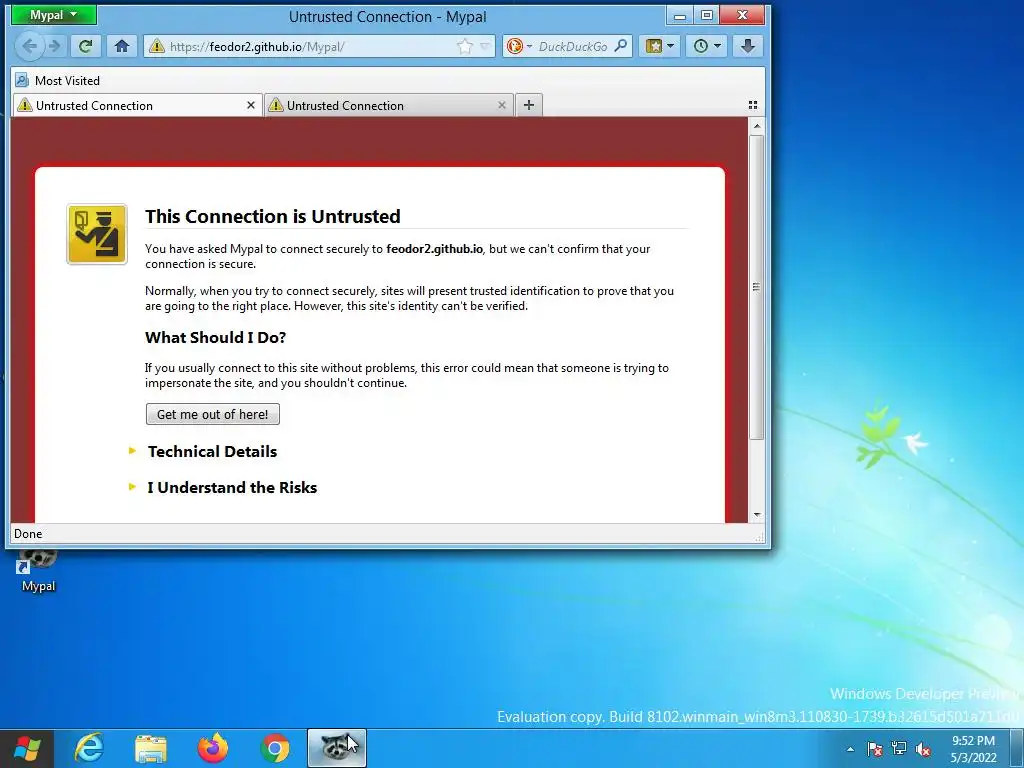Screen dimensions: 1024x768
Task: Go forward with the Forward arrow
Action: tap(55, 46)
